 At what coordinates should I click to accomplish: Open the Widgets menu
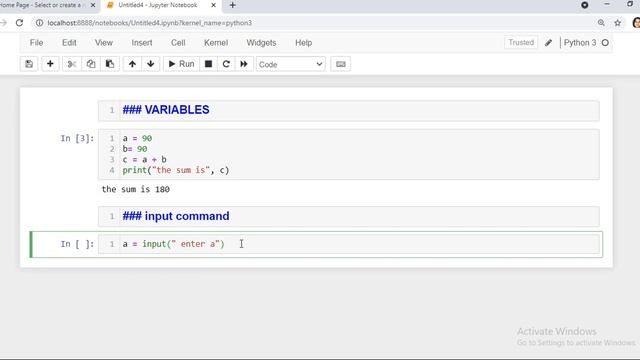[x=261, y=42]
